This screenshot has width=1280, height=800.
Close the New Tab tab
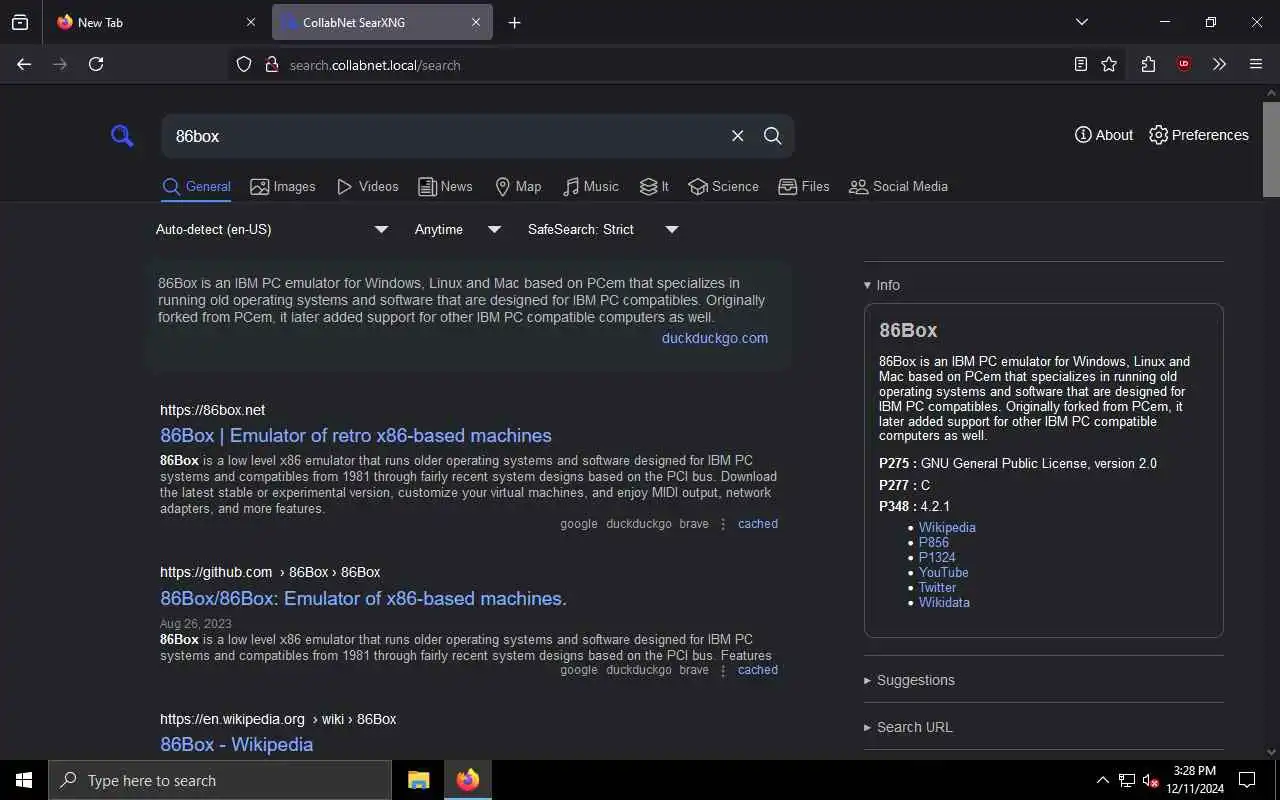click(x=251, y=22)
